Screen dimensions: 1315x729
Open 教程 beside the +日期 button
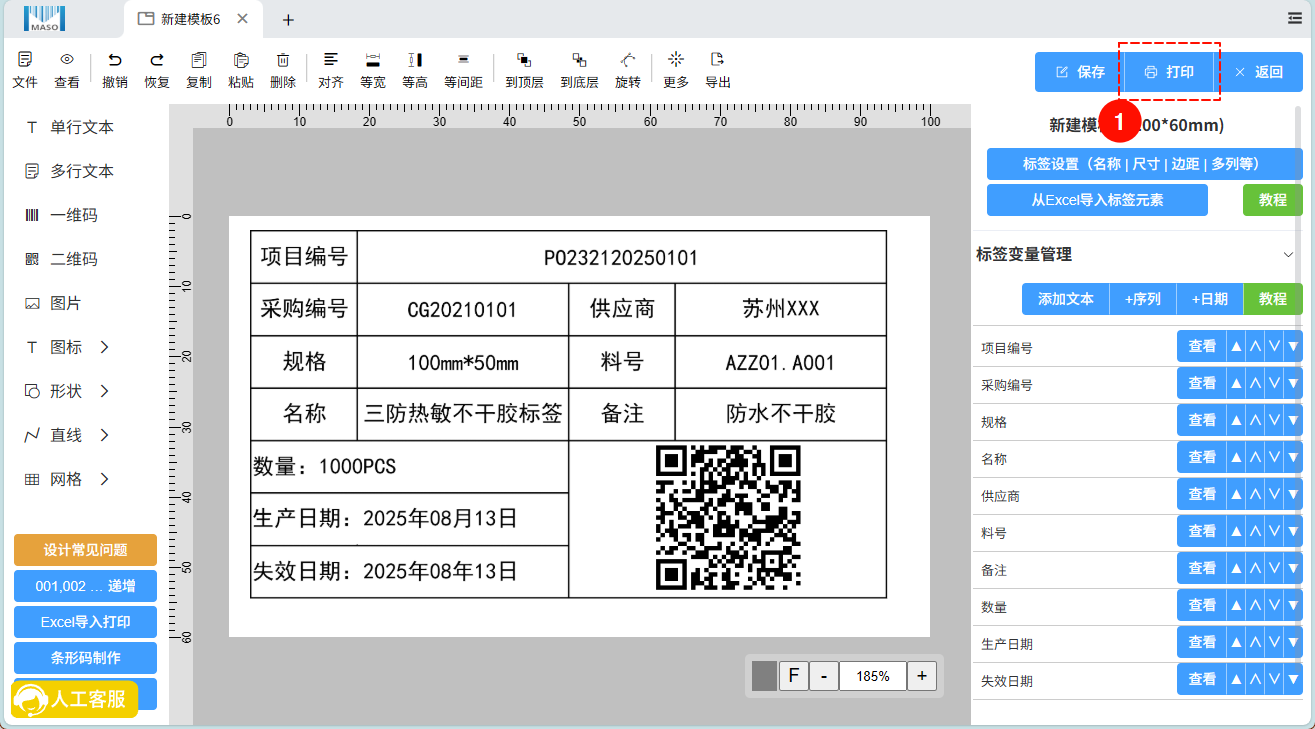coord(1273,299)
